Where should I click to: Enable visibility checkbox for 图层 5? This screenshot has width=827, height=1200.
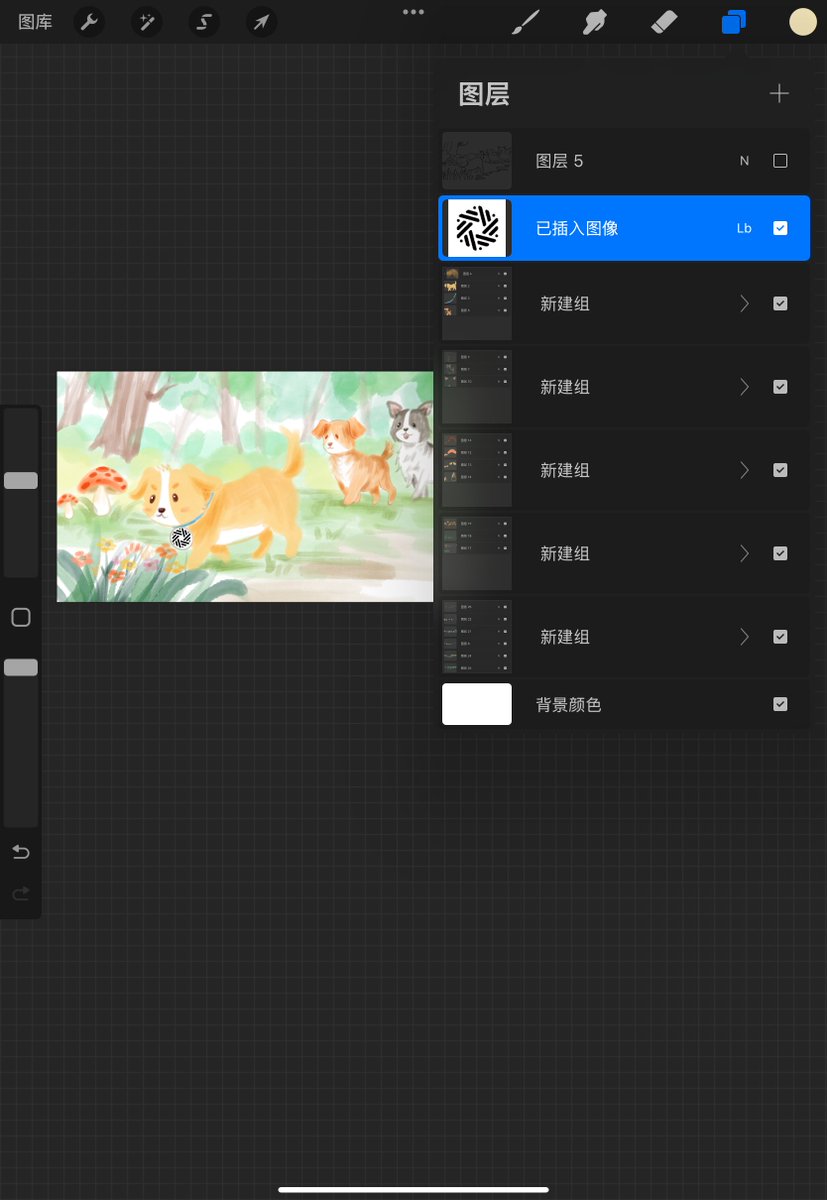[780, 161]
